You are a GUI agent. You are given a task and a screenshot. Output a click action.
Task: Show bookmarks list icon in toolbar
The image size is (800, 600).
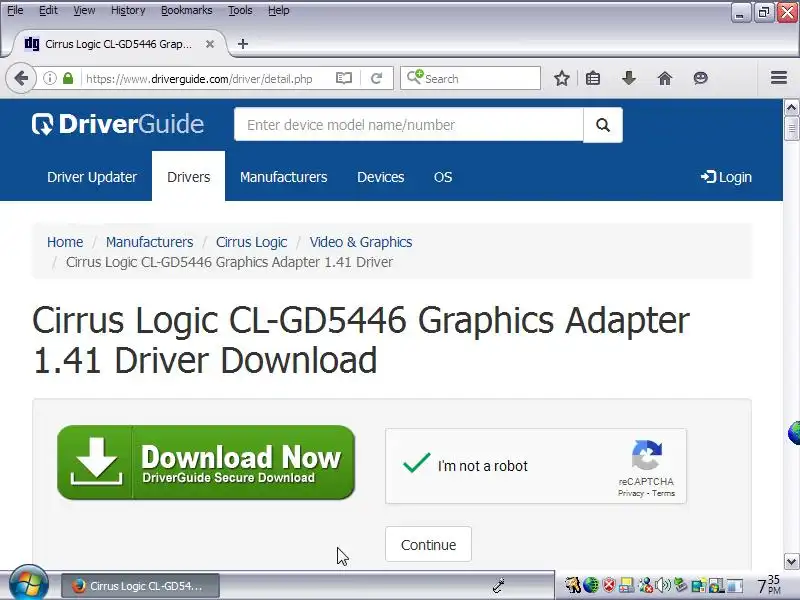[x=593, y=78]
